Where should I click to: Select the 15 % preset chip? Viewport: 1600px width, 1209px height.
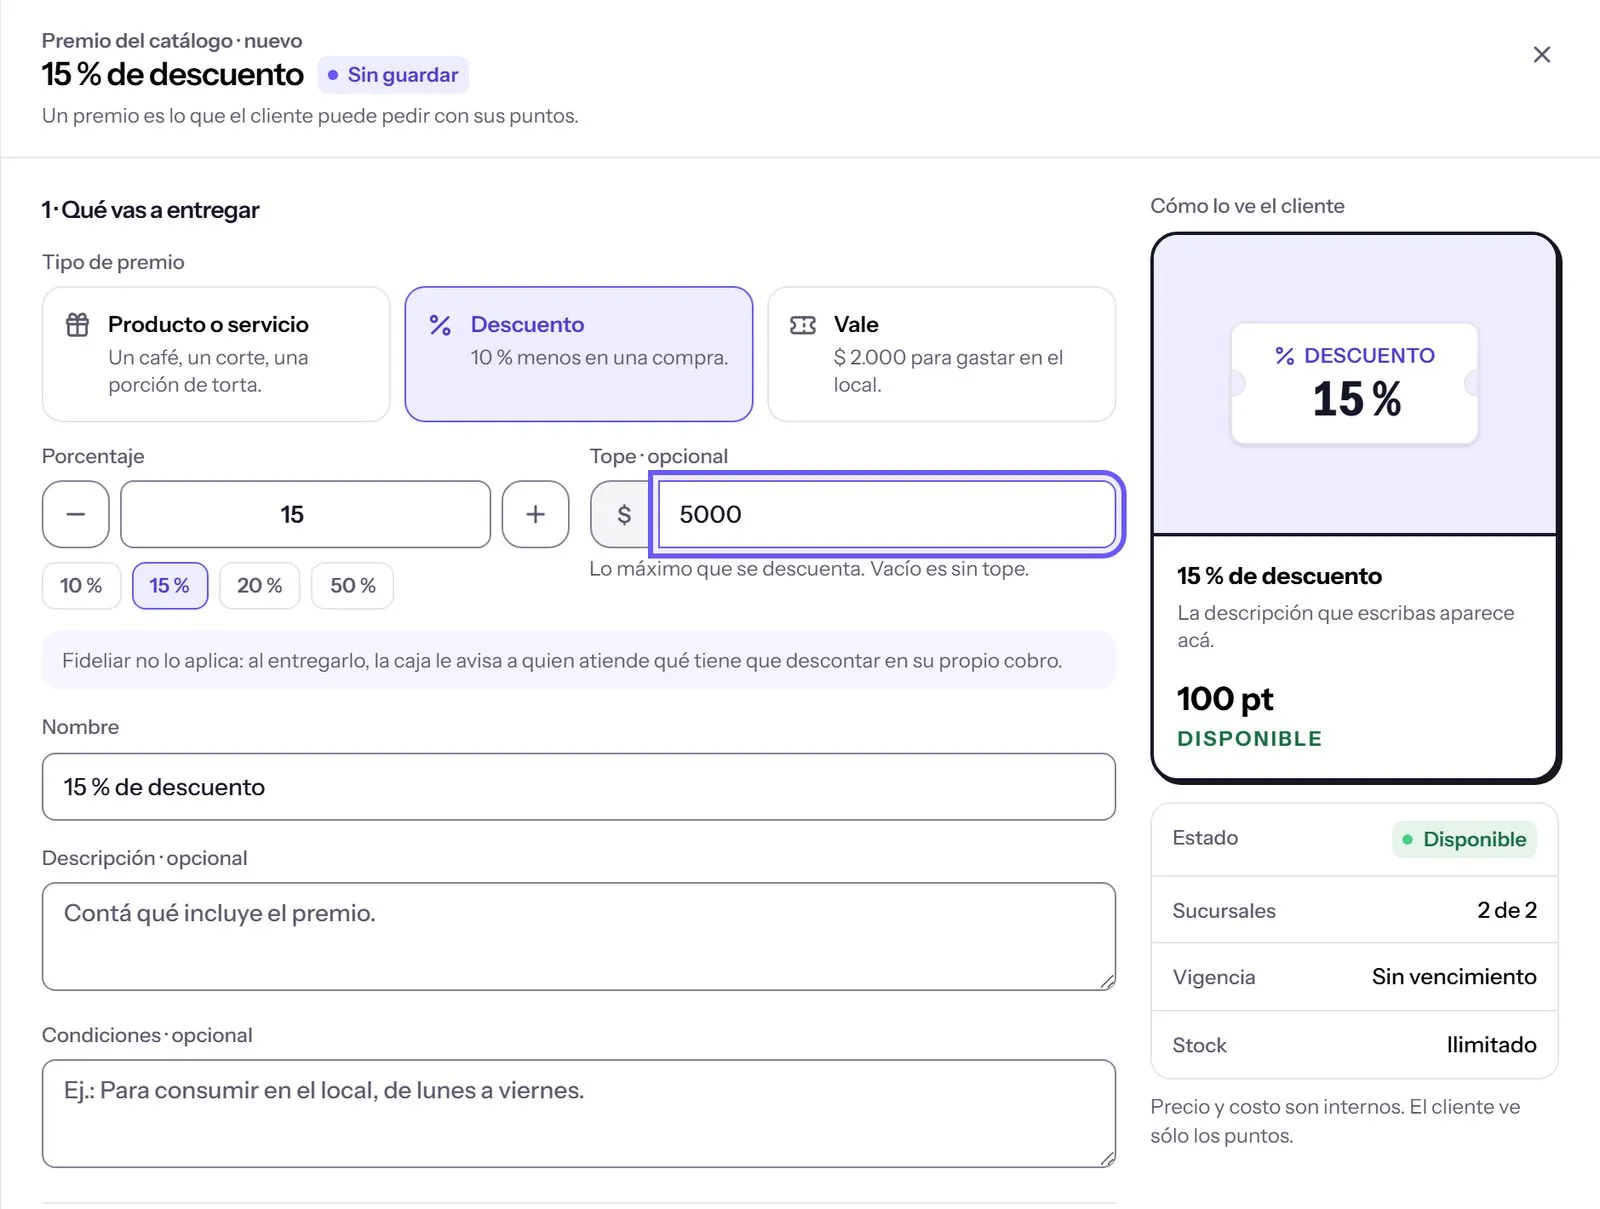coord(170,586)
